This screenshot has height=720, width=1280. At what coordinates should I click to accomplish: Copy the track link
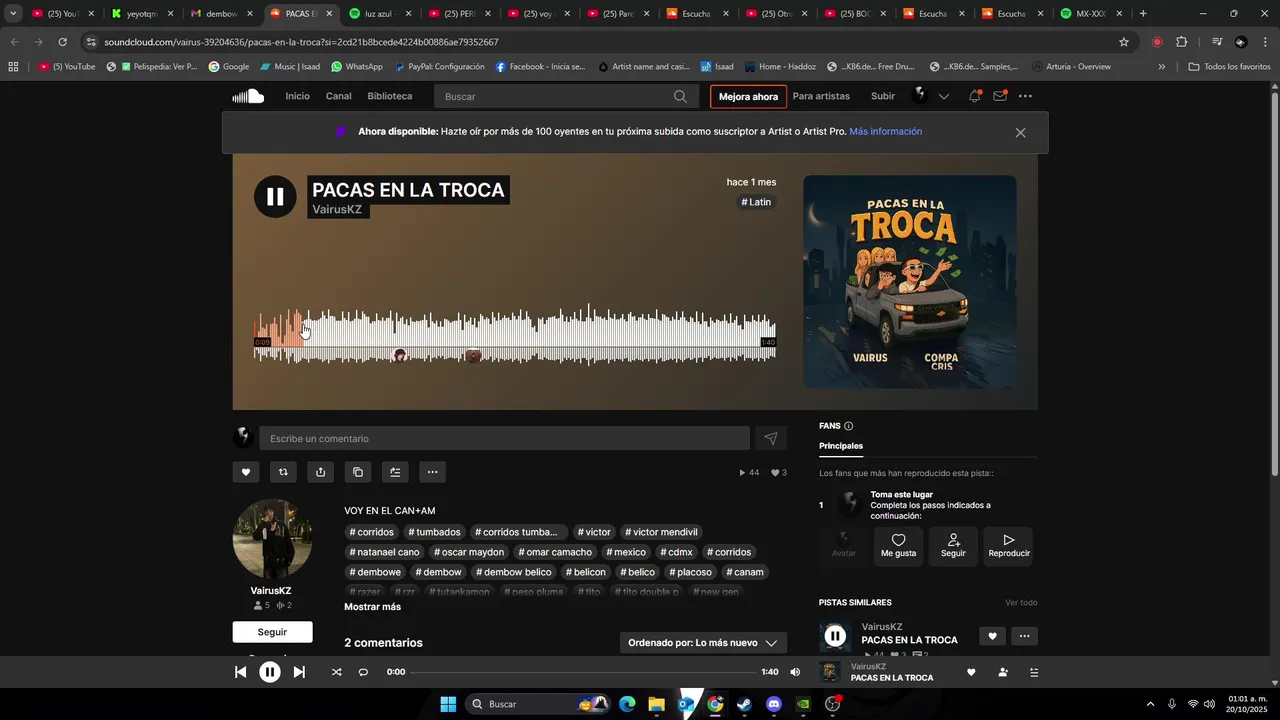tap(358, 472)
